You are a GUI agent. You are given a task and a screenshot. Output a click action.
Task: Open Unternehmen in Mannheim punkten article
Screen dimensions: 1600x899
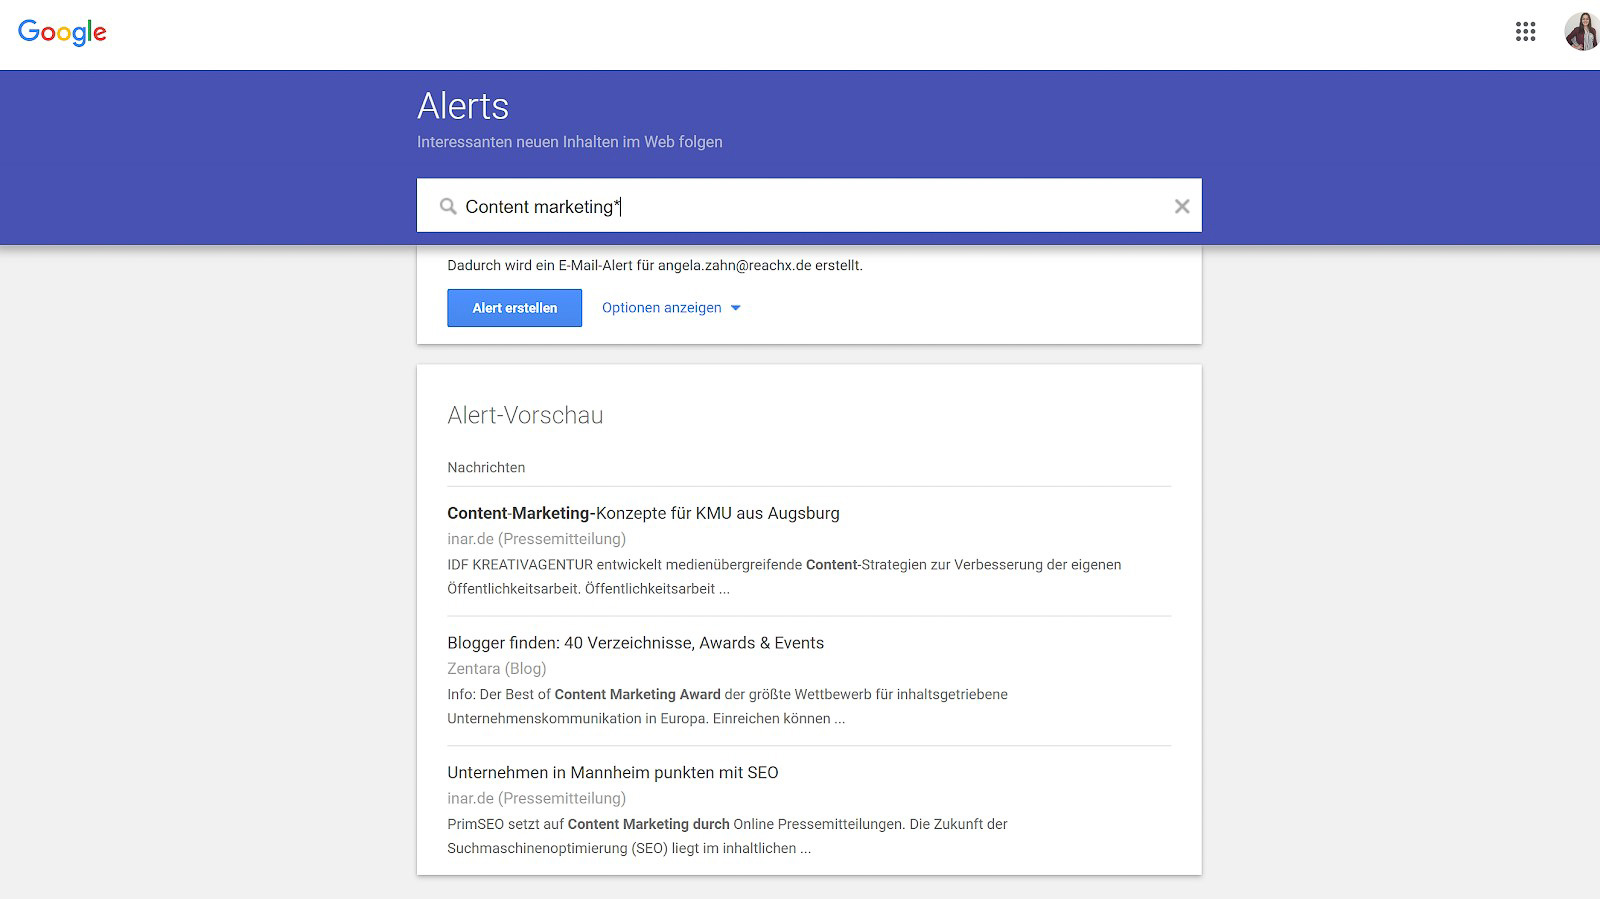(612, 773)
